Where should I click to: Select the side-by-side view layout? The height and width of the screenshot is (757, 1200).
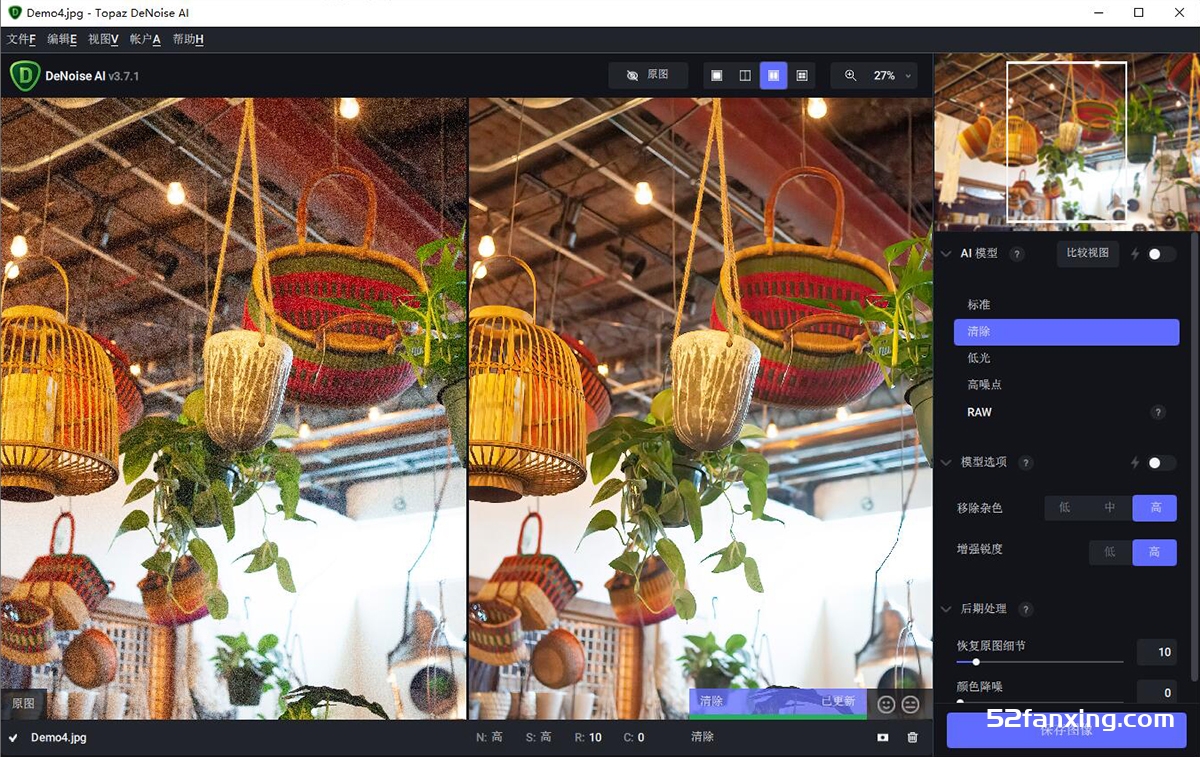click(x=773, y=76)
